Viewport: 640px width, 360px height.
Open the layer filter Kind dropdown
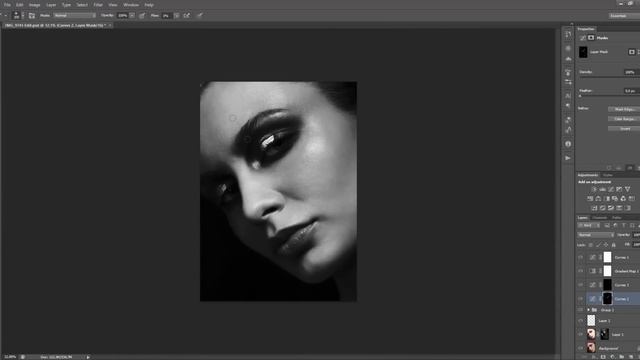[588, 226]
